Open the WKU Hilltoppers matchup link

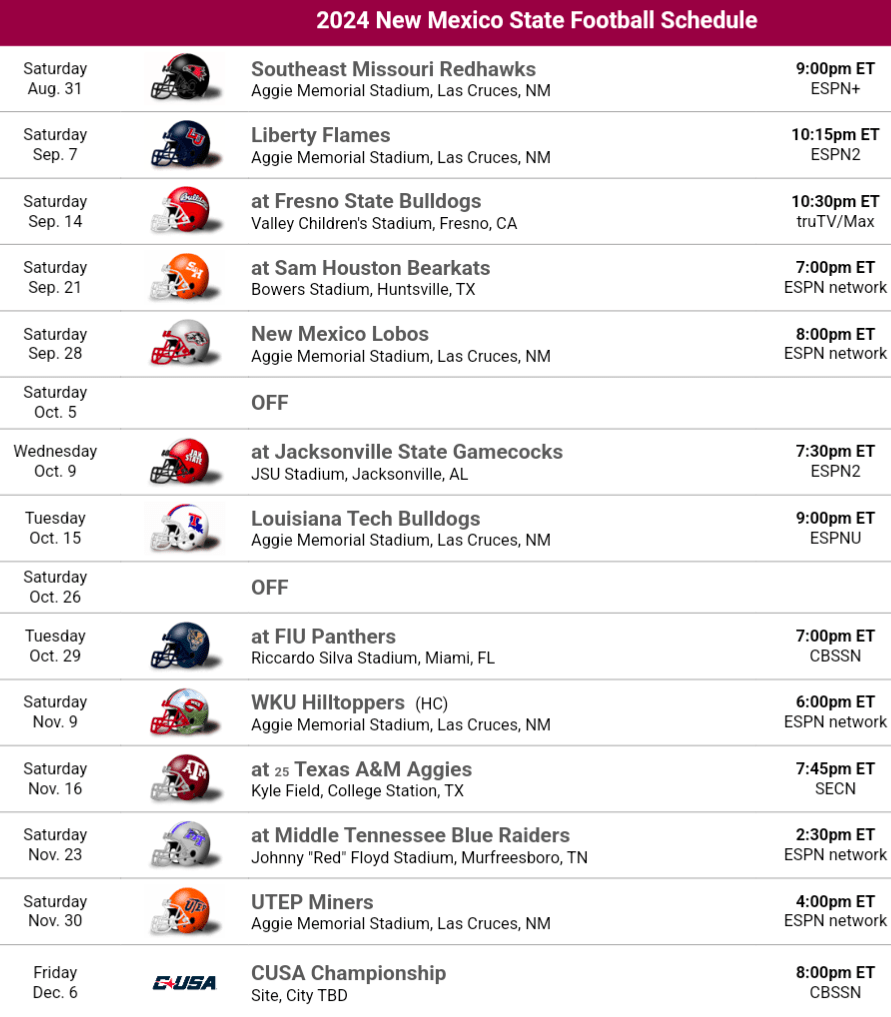328,703
